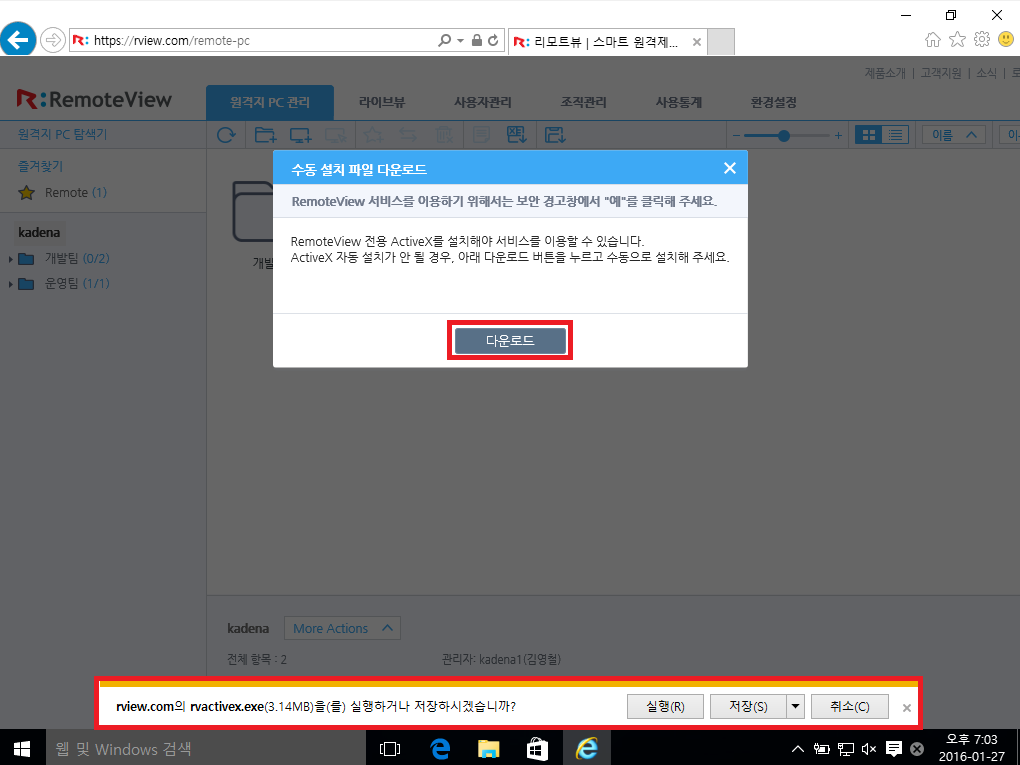1020x765 pixels.
Task: Open the Store from taskbar
Action: (x=537, y=749)
